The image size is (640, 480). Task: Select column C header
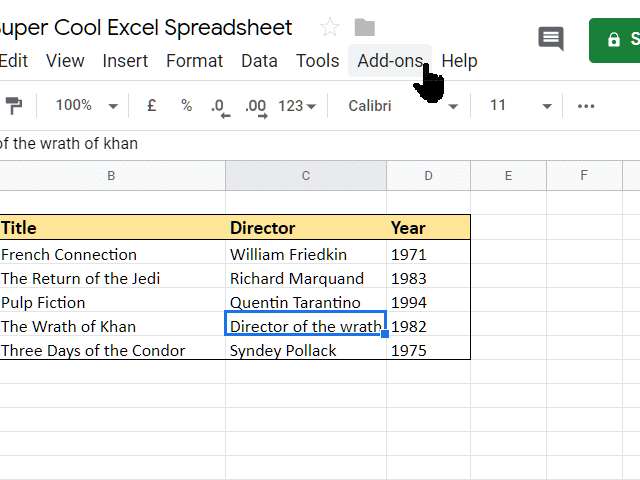[x=306, y=176]
